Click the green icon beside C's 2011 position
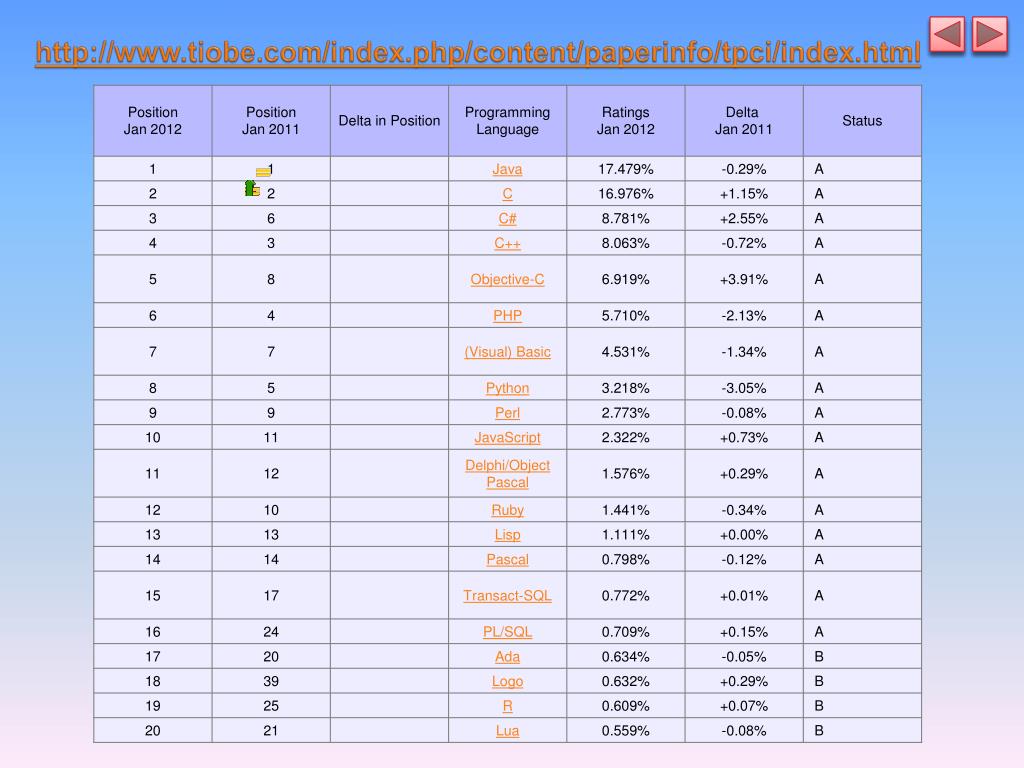The height and width of the screenshot is (768, 1024). [x=253, y=189]
